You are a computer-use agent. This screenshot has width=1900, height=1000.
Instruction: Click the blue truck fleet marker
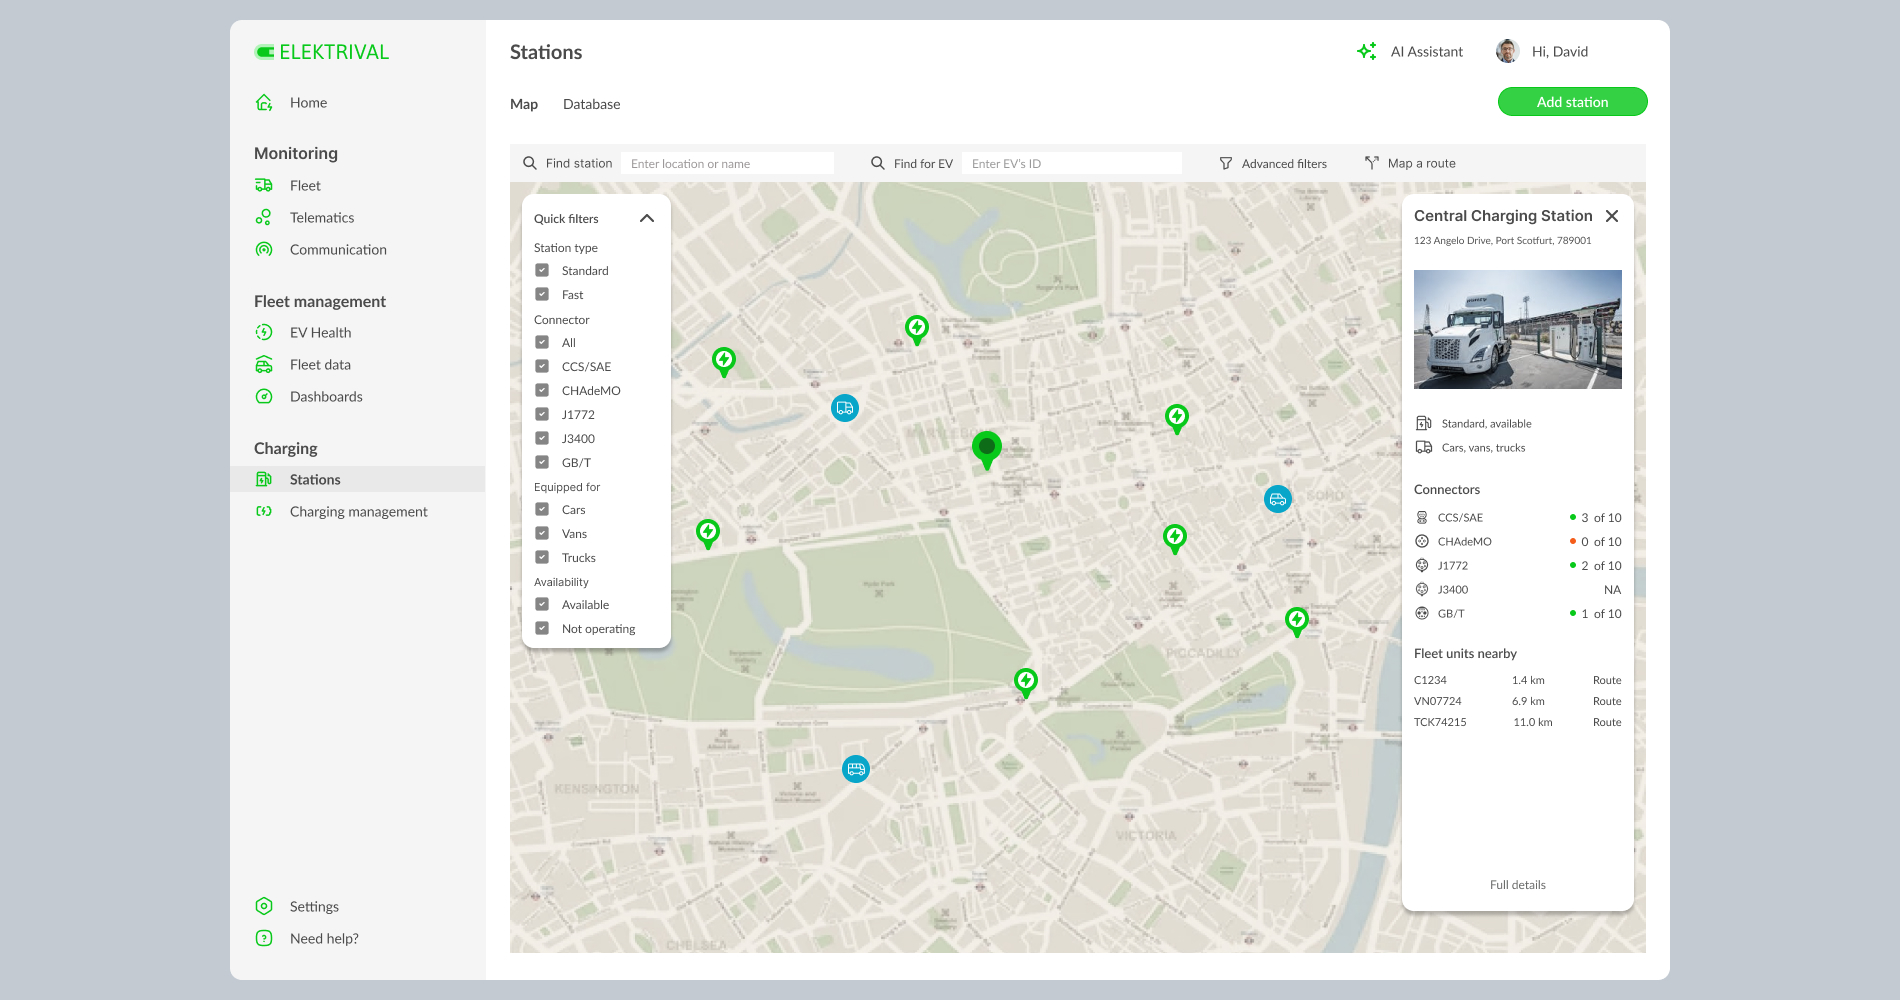pos(845,408)
